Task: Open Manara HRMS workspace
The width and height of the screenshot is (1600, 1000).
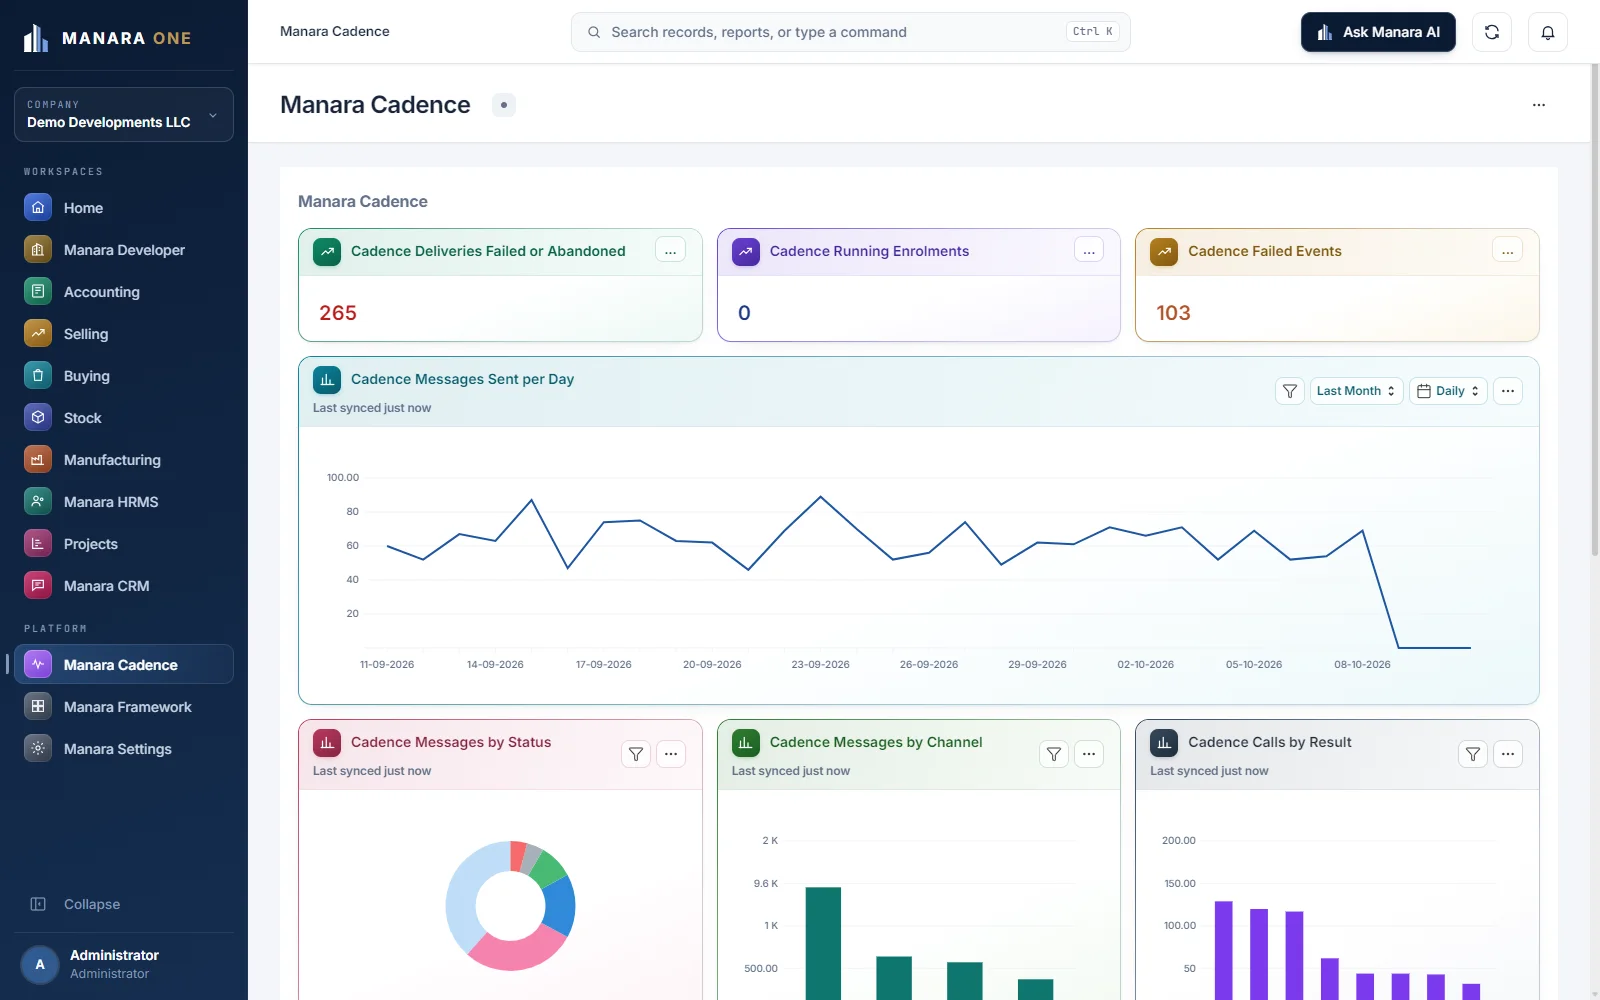Action: [124, 502]
